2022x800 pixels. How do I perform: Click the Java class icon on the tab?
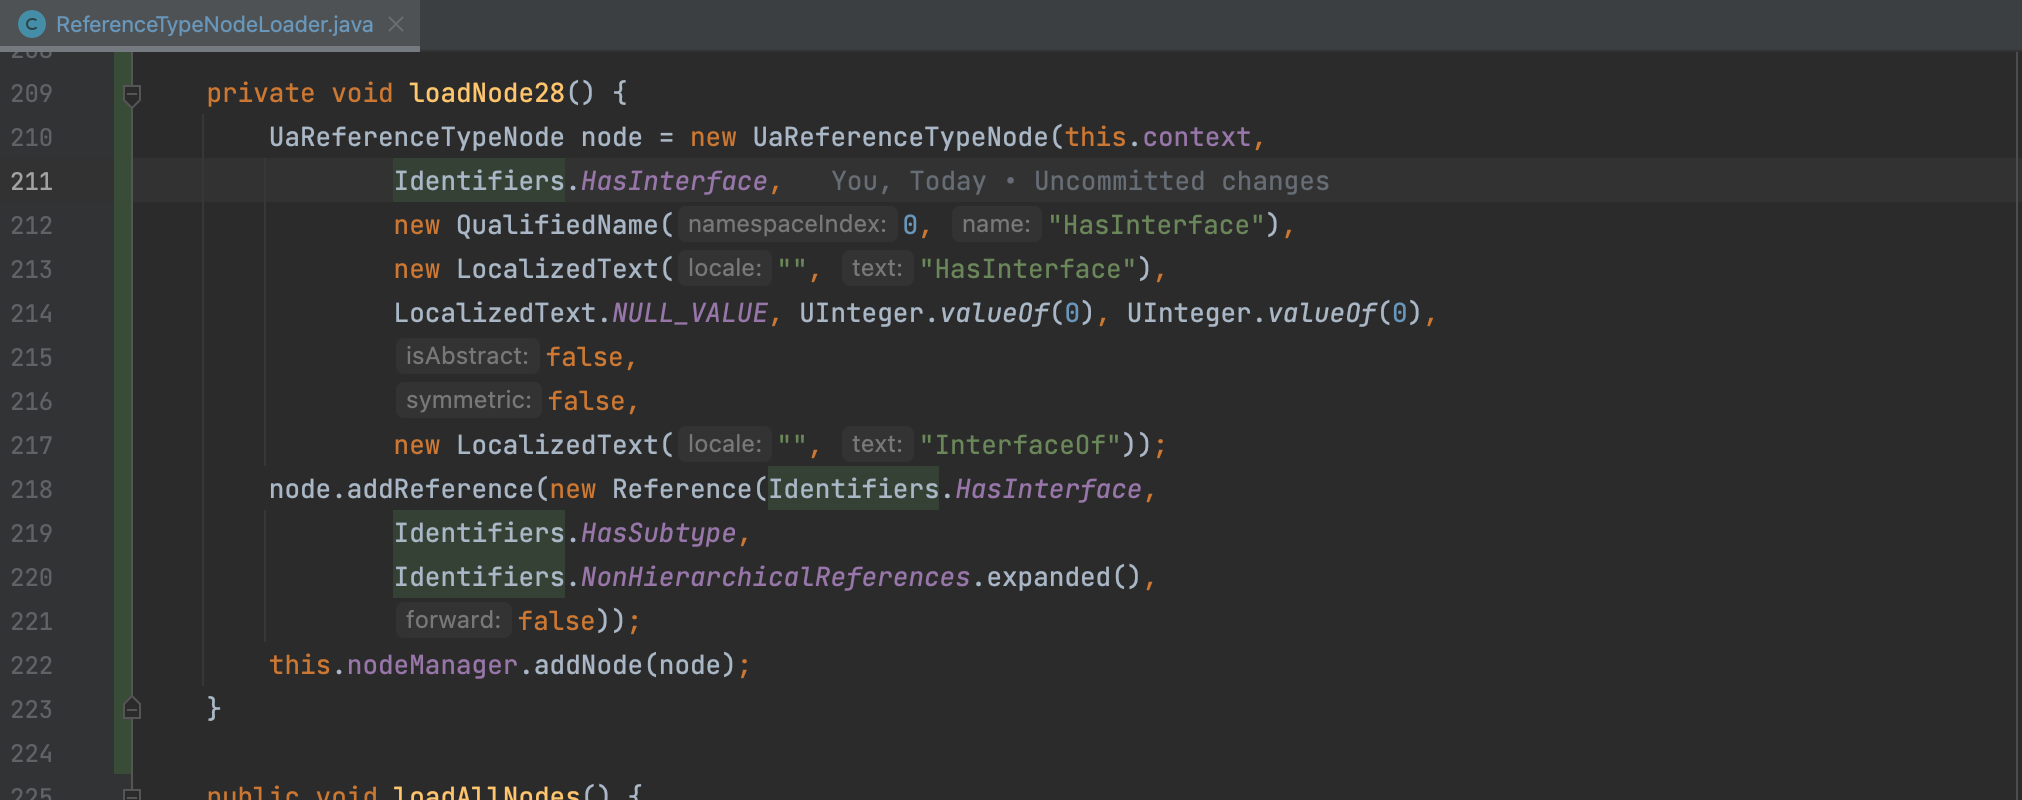[32, 24]
